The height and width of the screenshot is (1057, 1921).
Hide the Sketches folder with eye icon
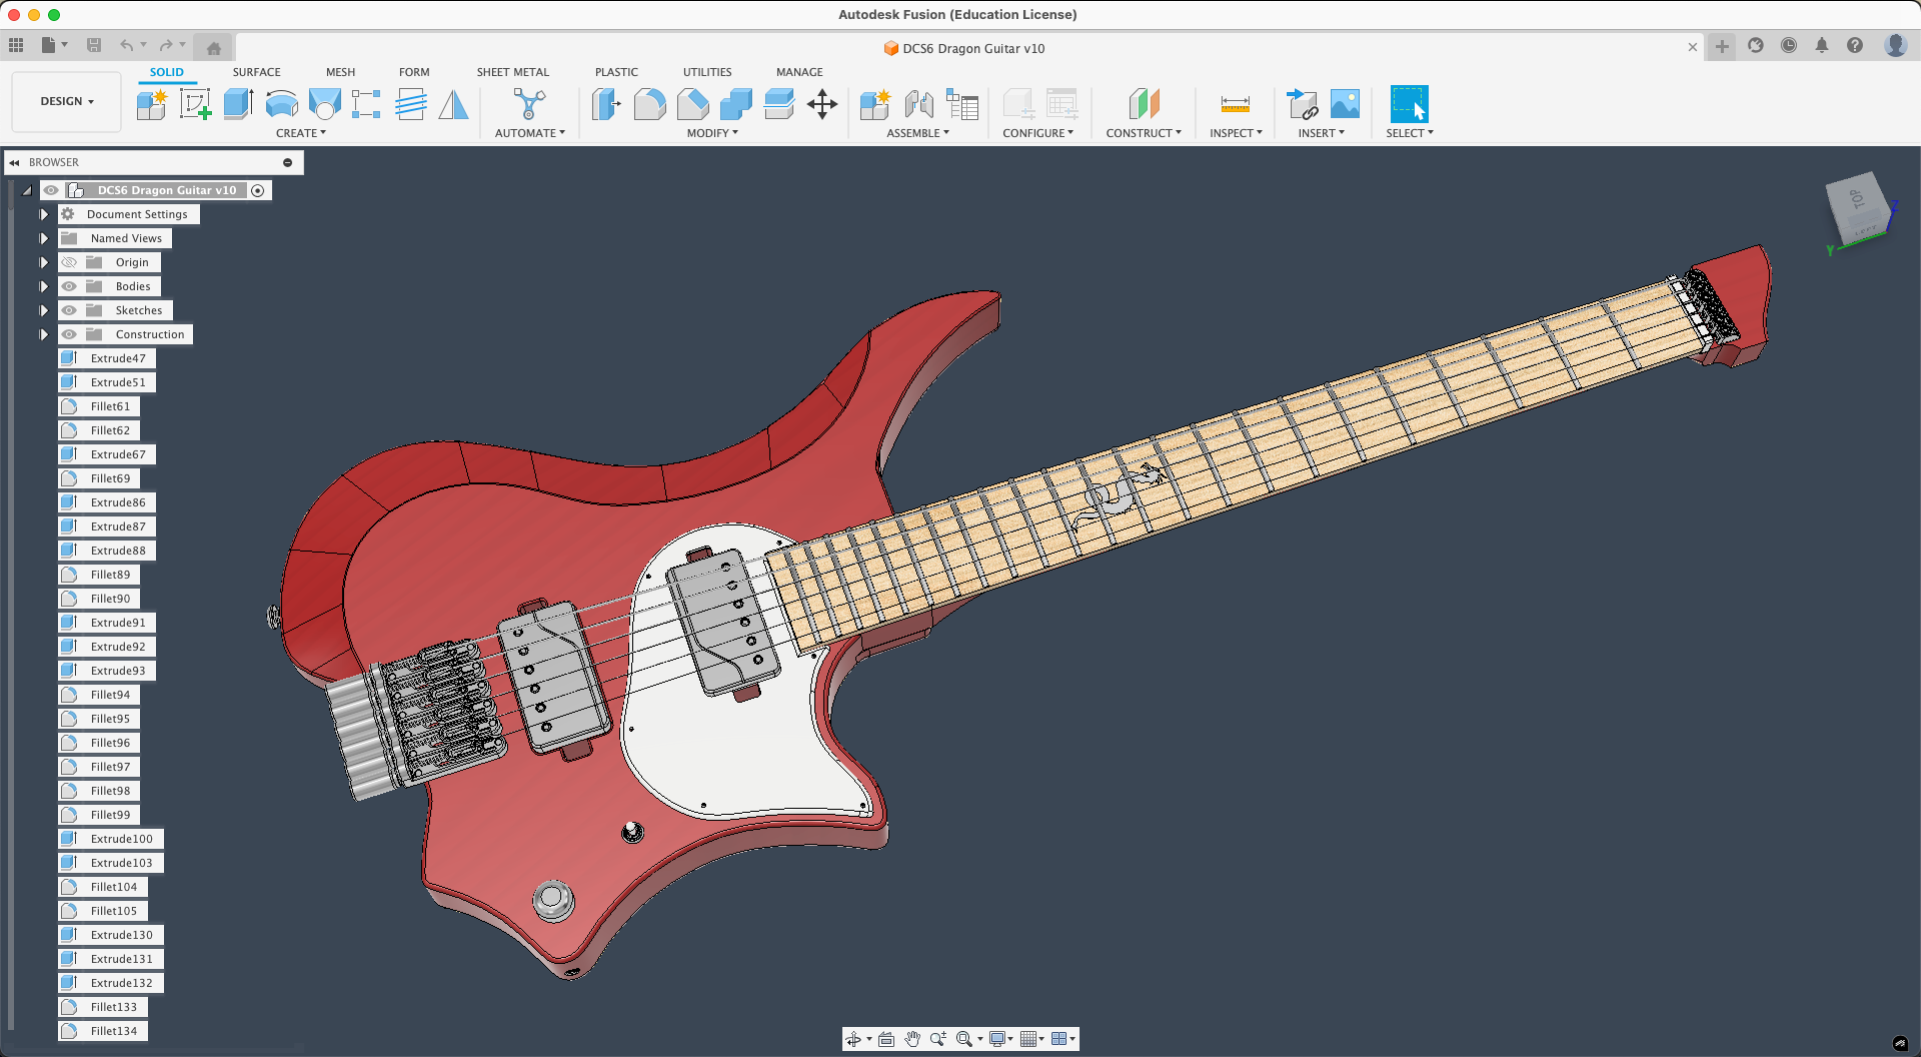69,311
